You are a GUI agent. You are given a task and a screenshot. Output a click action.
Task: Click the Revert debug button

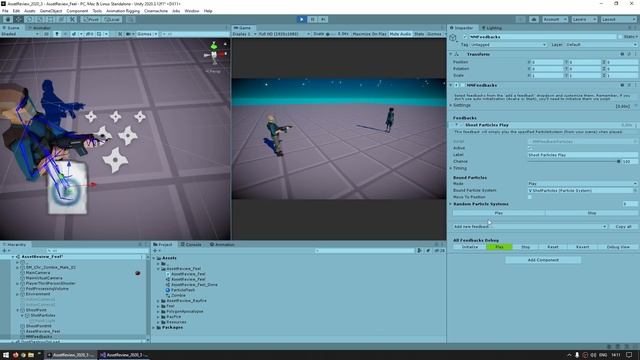(x=582, y=247)
